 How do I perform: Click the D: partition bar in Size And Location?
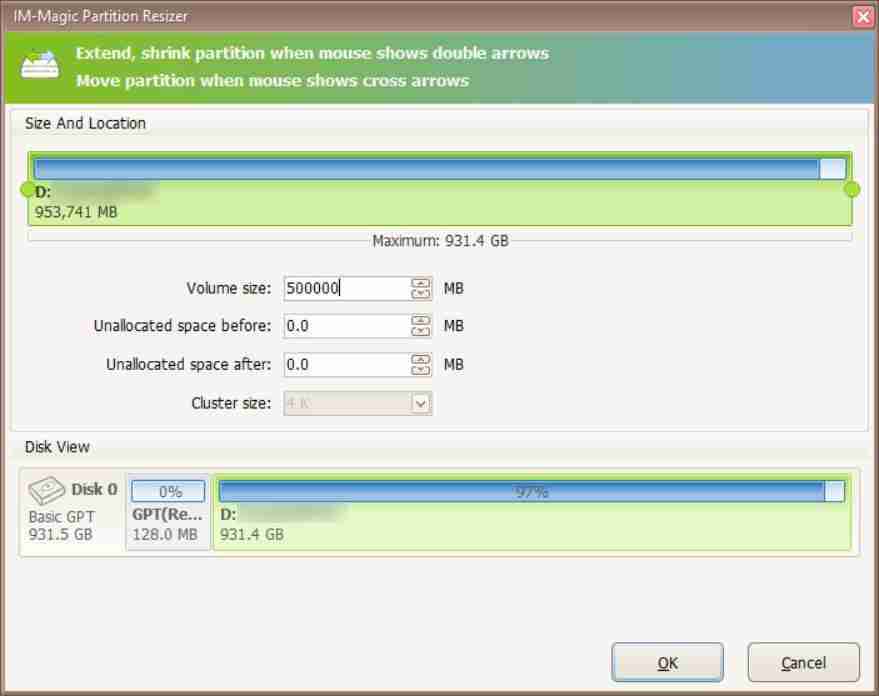pyautogui.click(x=440, y=189)
